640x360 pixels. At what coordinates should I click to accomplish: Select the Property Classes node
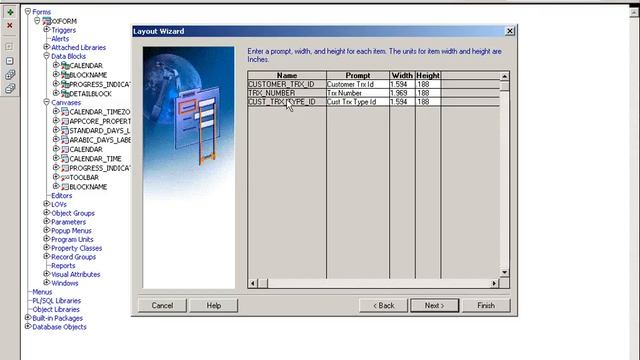[x=77, y=248]
